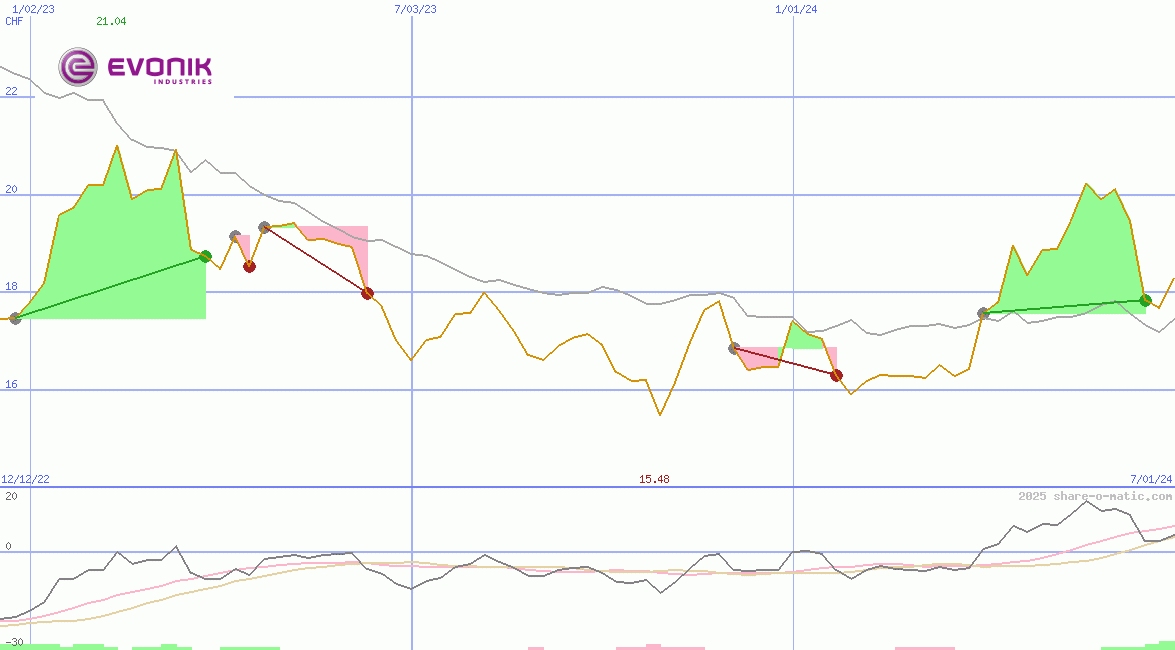Select the 15.48 low price label

coord(655,478)
